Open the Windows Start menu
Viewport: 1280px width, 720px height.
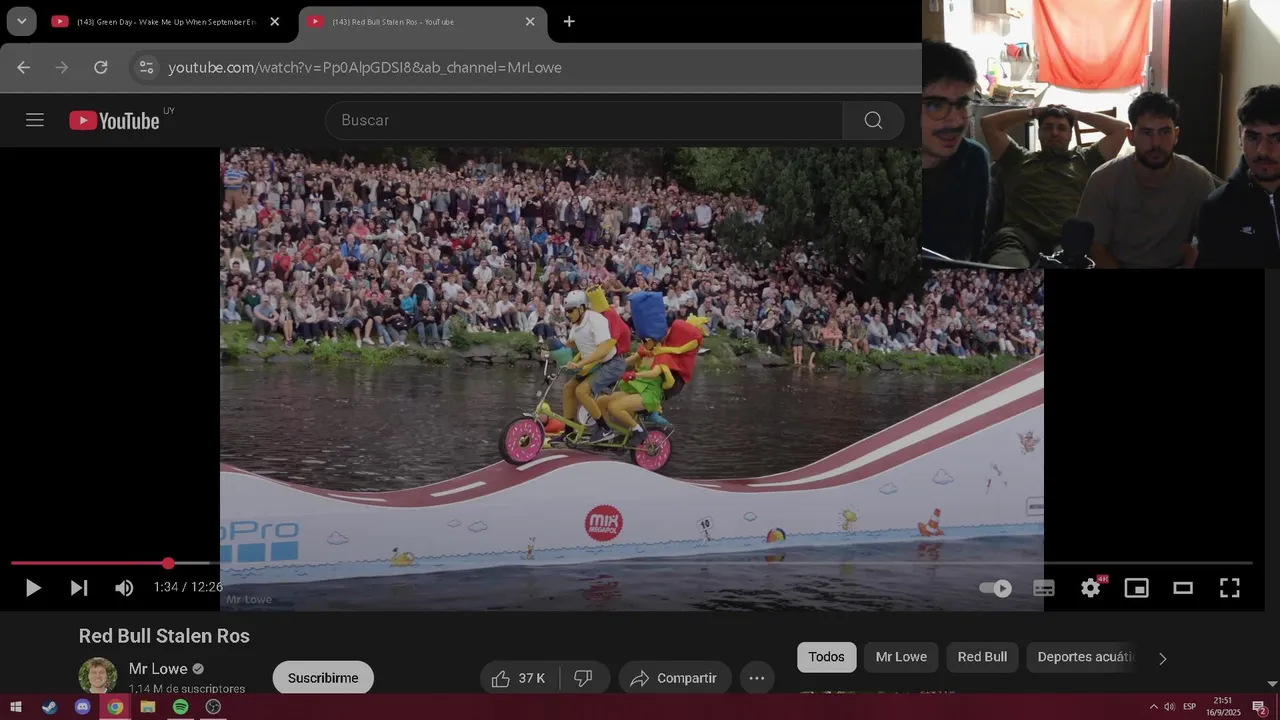click(x=16, y=707)
